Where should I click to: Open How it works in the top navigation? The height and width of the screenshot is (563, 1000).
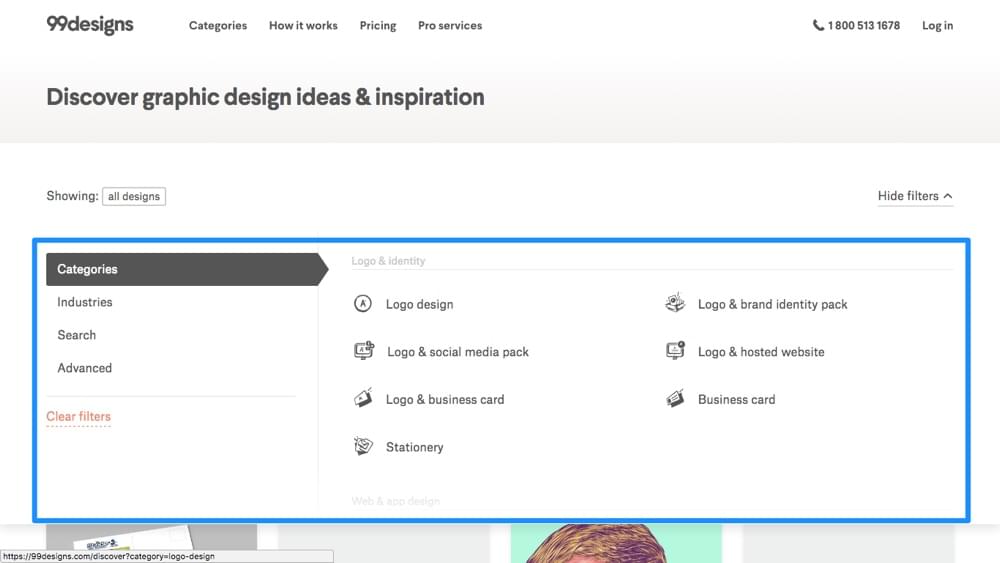click(x=303, y=26)
